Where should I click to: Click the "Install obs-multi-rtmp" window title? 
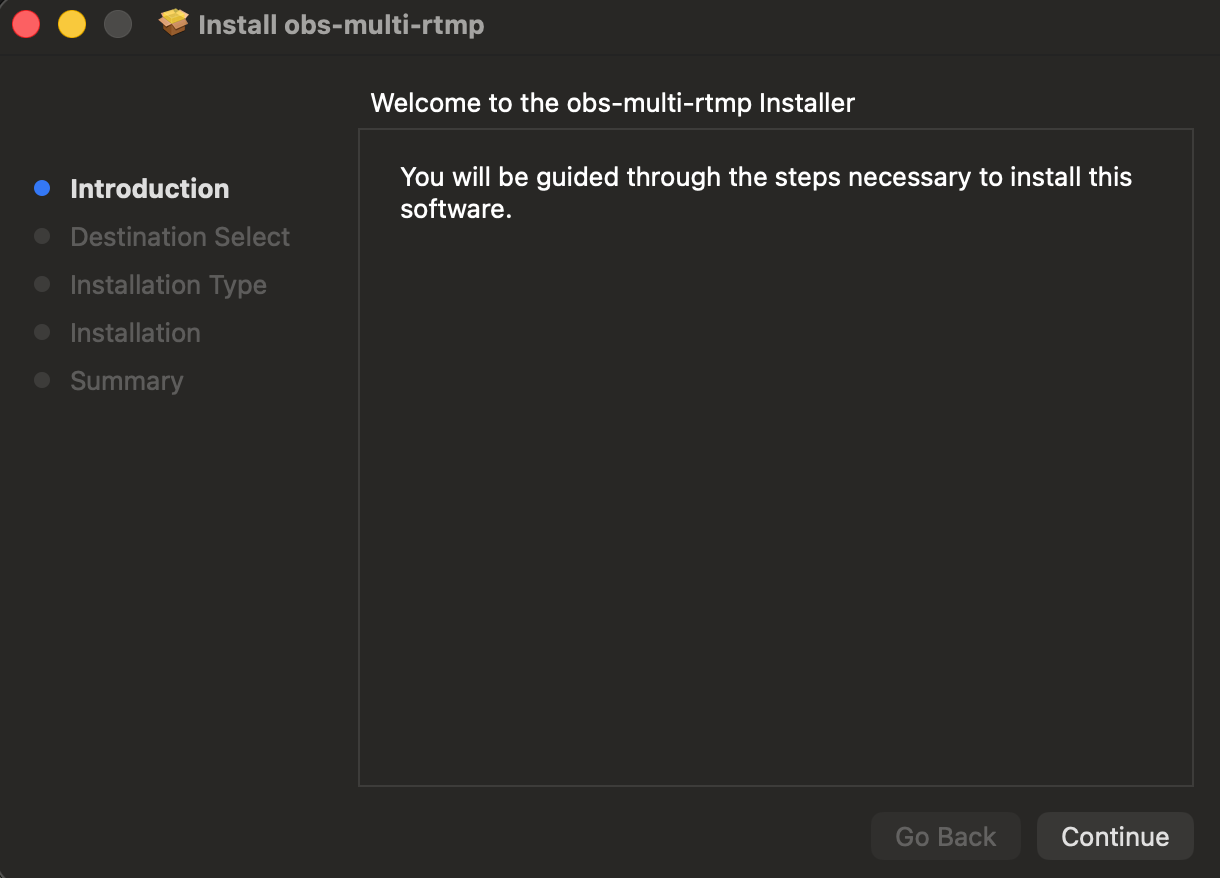coord(341,25)
